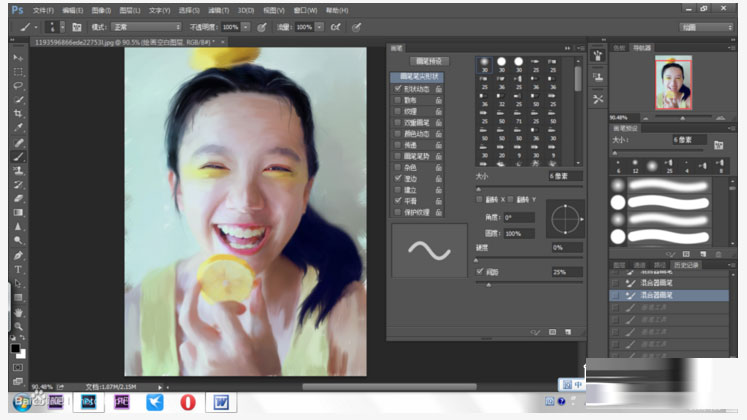Image resolution: width=747 pixels, height=420 pixels.
Task: Open Clone Source panel from dock
Action: (598, 76)
